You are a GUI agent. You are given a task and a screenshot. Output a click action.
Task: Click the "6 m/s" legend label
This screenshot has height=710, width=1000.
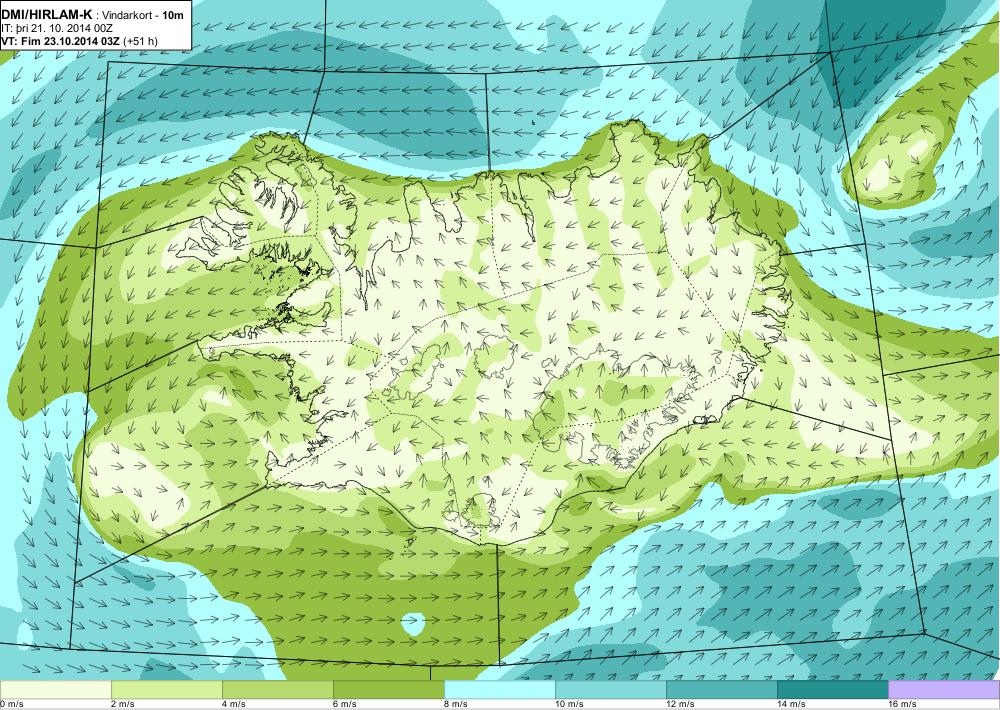point(345,704)
